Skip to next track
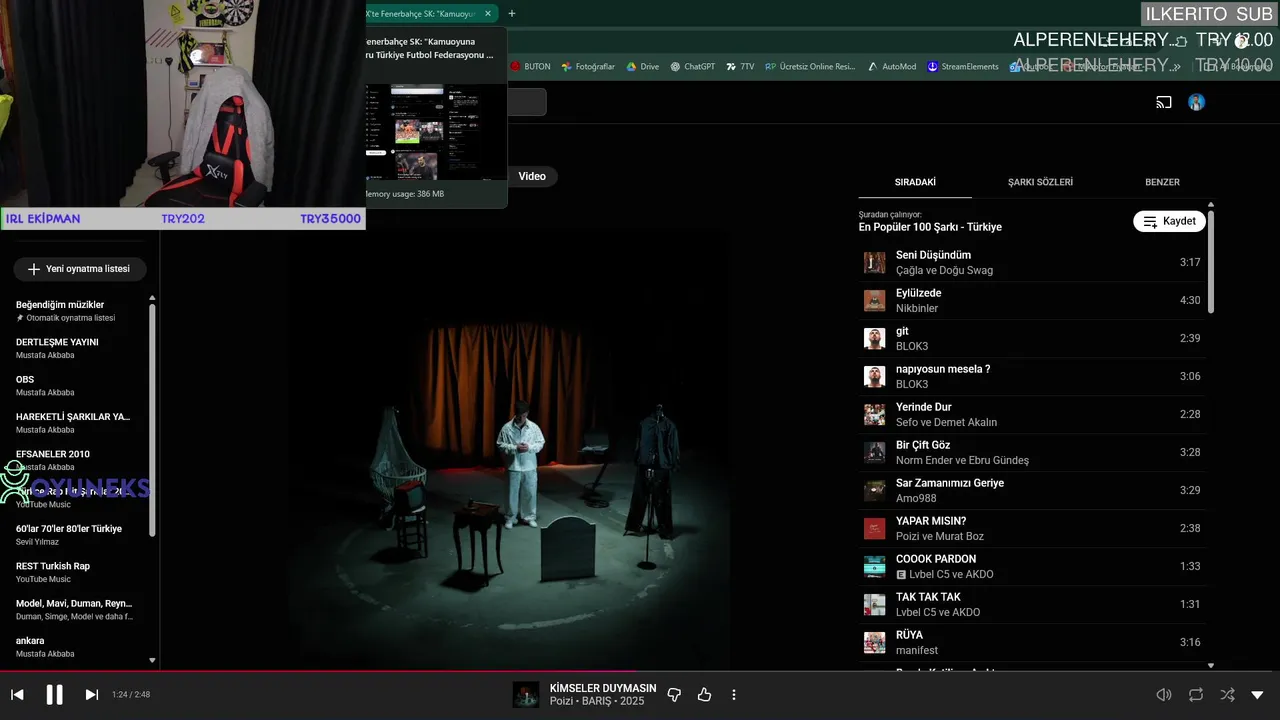 91,694
